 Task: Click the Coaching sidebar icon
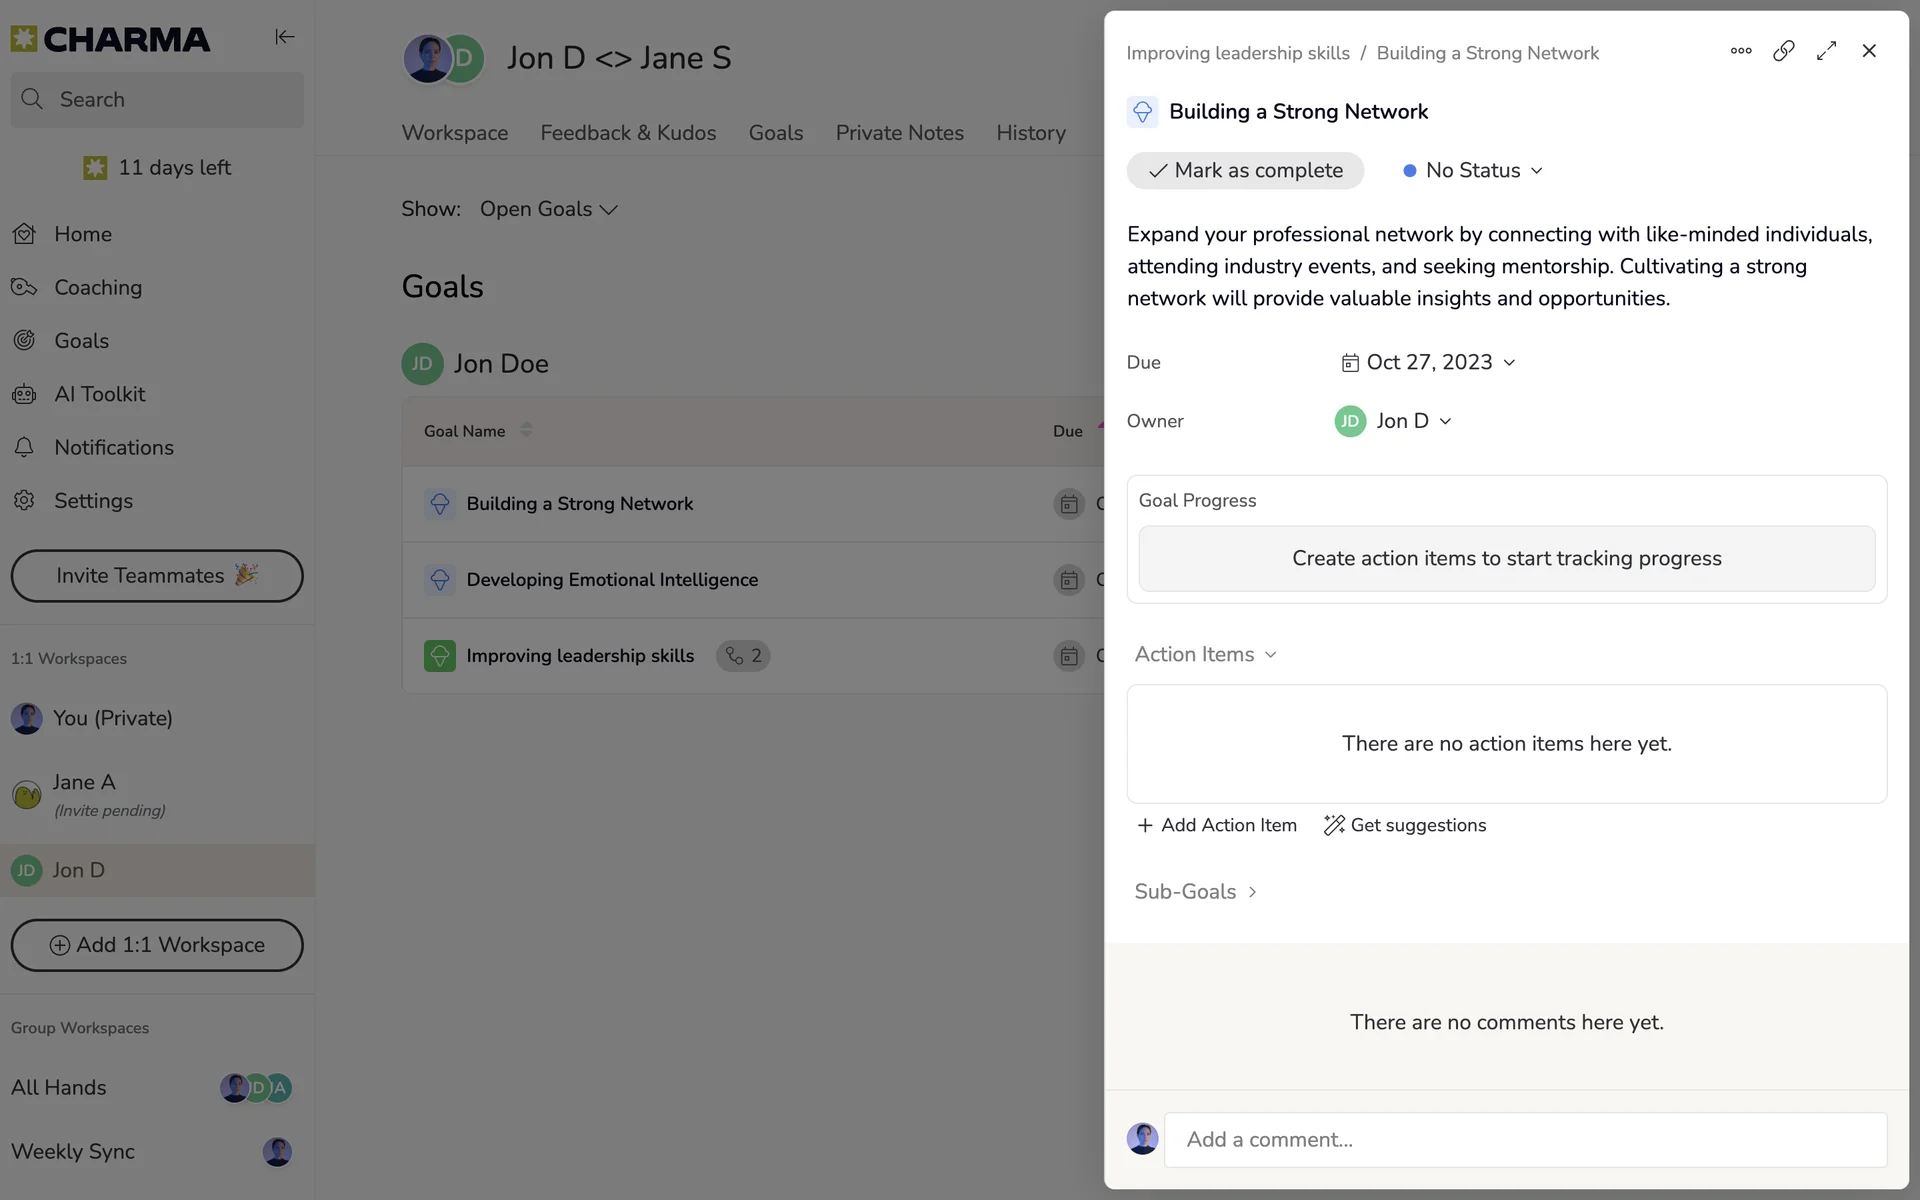(24, 287)
